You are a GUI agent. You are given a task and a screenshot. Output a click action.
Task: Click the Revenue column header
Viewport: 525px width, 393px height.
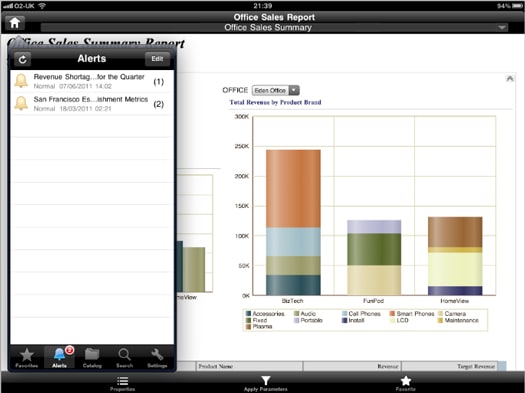click(352, 366)
